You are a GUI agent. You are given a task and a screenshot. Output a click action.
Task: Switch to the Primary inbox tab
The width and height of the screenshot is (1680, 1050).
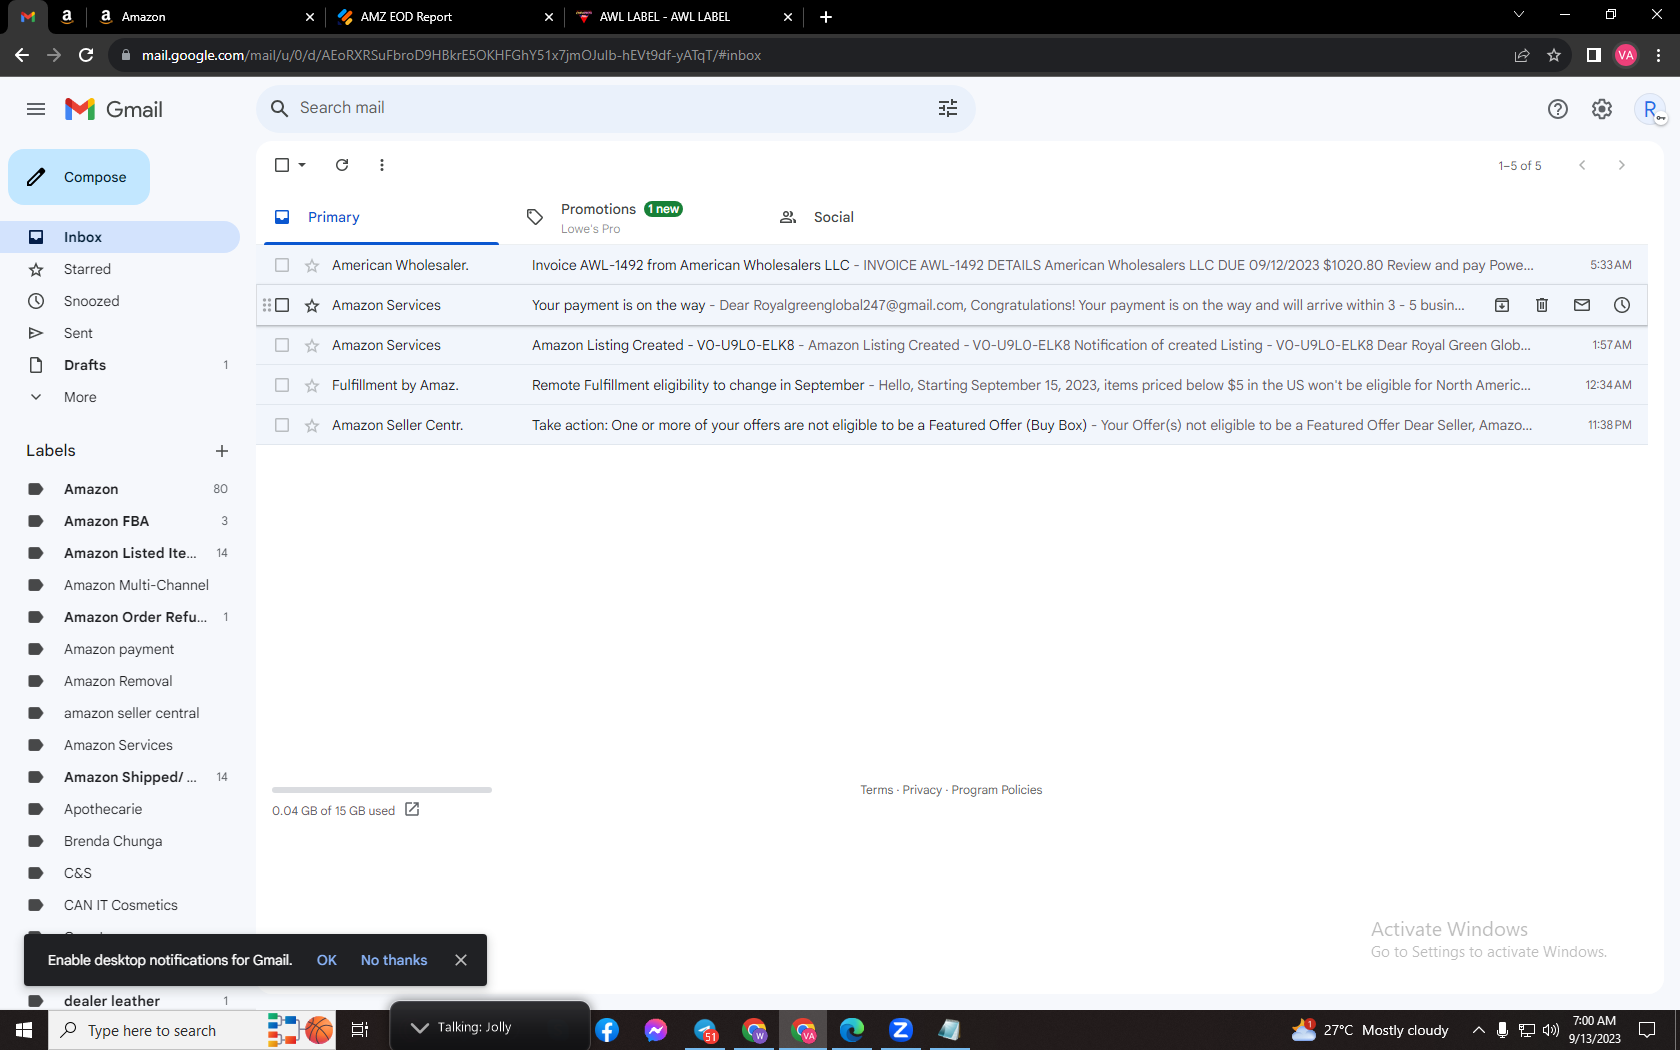coord(381,217)
